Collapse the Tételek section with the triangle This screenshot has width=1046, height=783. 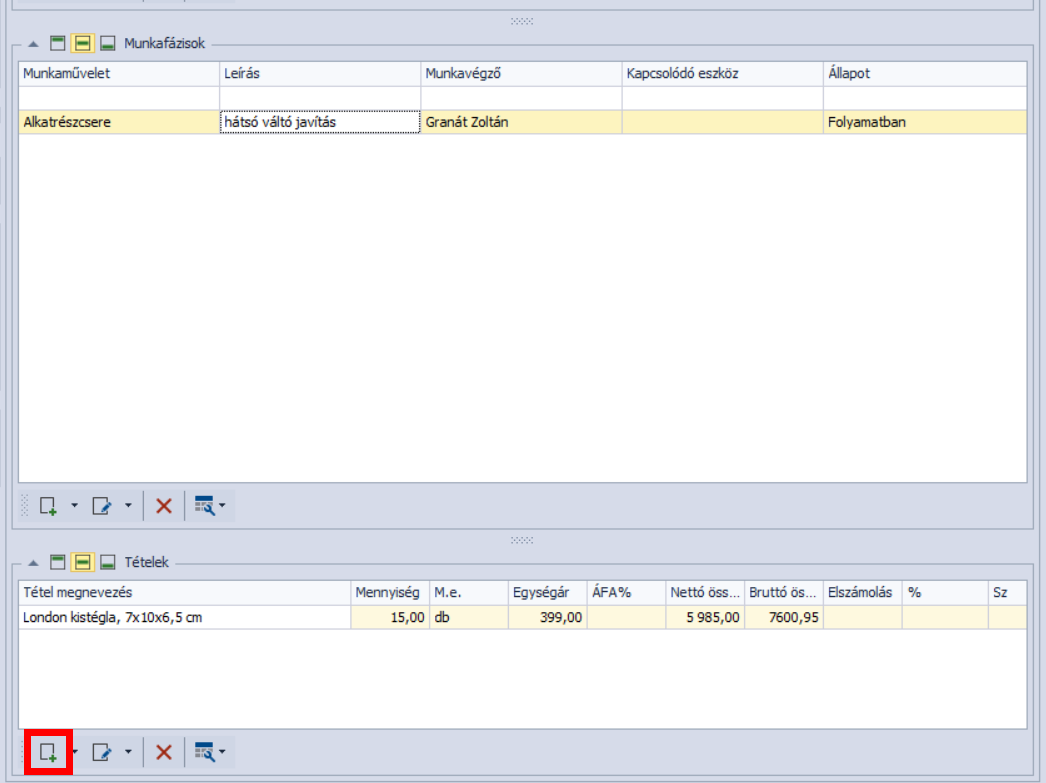[x=33, y=562]
